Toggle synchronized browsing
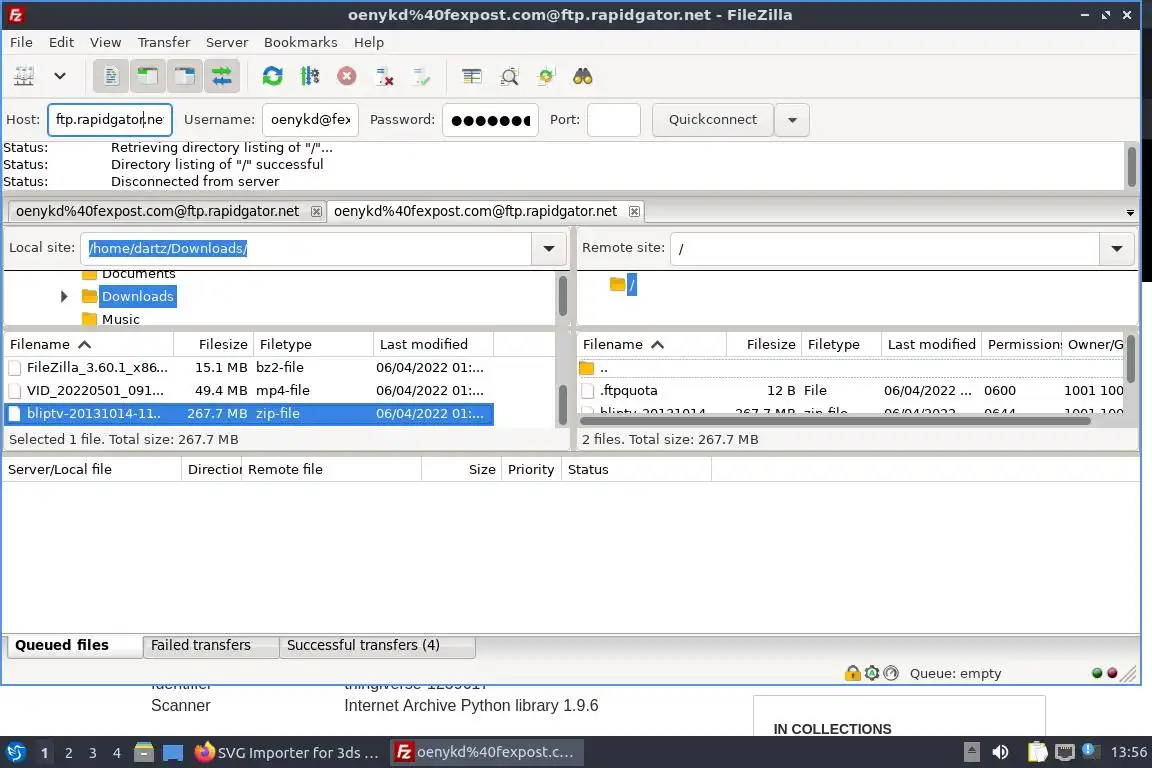Viewport: 1152px width, 768px height. point(546,76)
